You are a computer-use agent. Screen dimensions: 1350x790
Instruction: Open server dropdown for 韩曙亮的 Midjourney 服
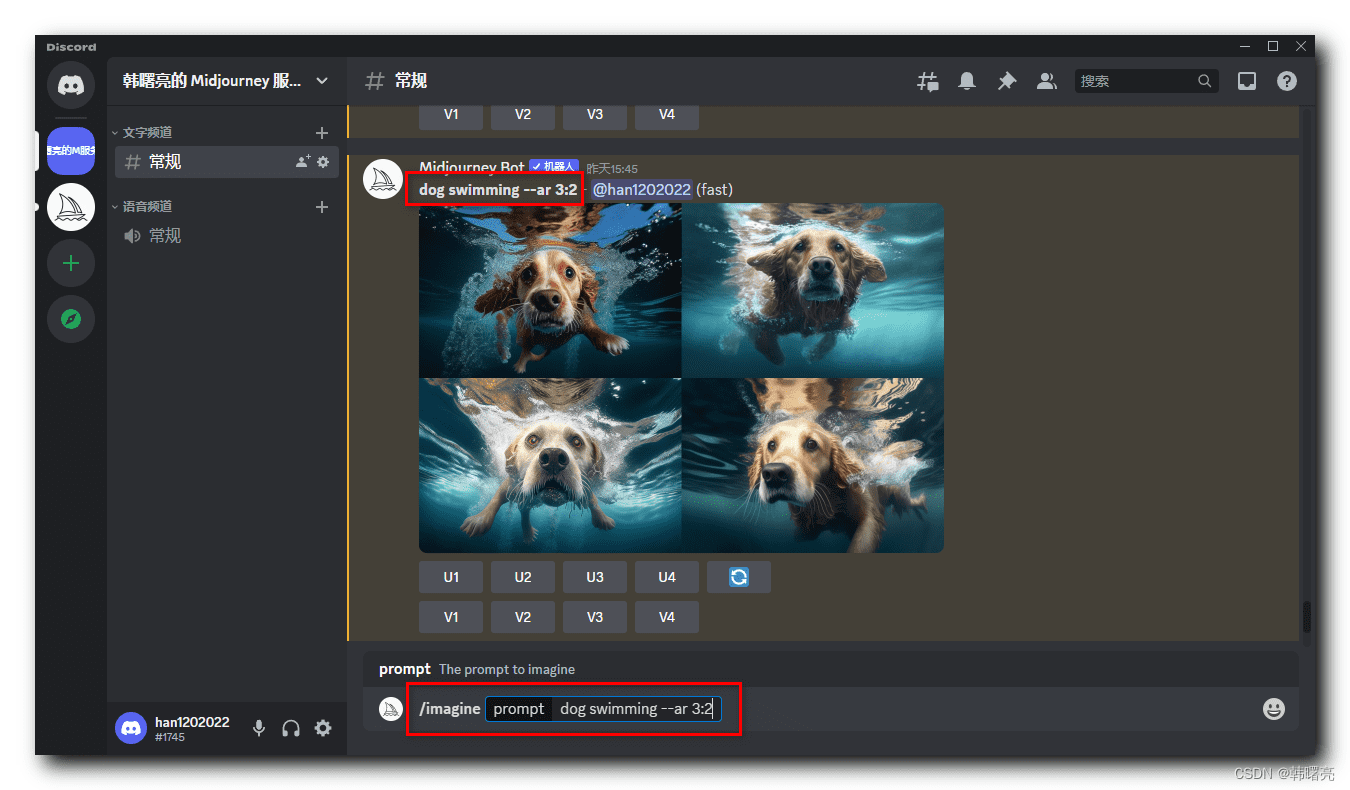click(x=225, y=81)
